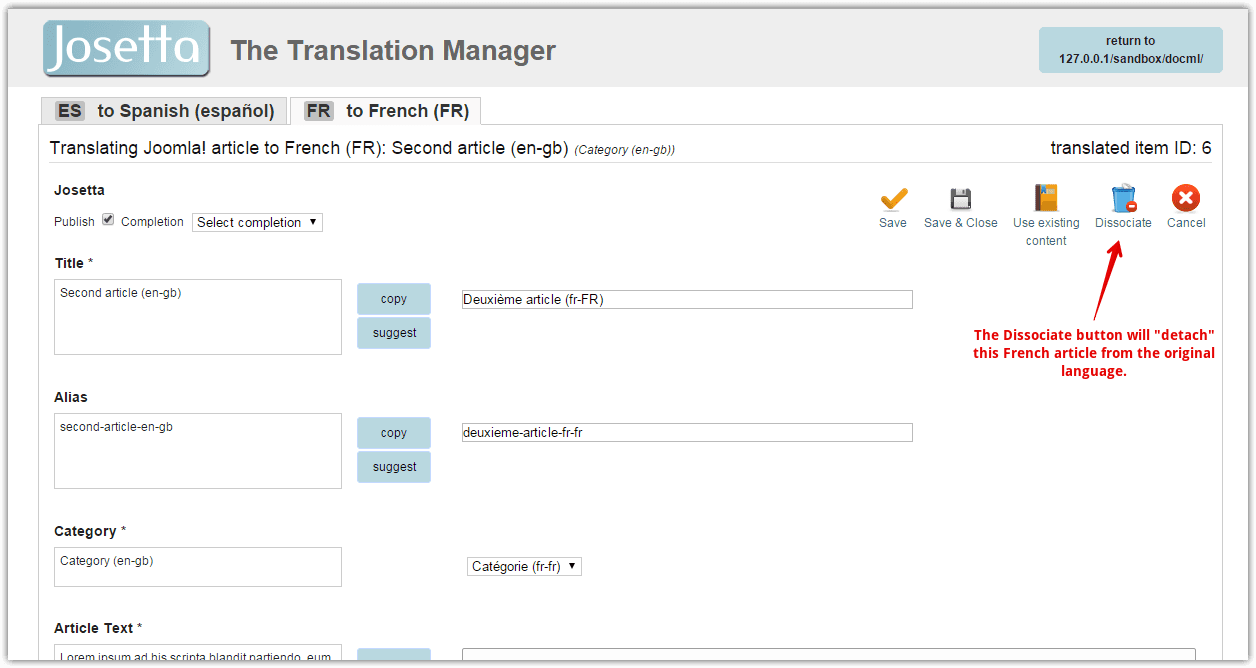Viewport: 1256px width, 668px height.
Task: Click the suggest button for Alias
Action: 394,467
